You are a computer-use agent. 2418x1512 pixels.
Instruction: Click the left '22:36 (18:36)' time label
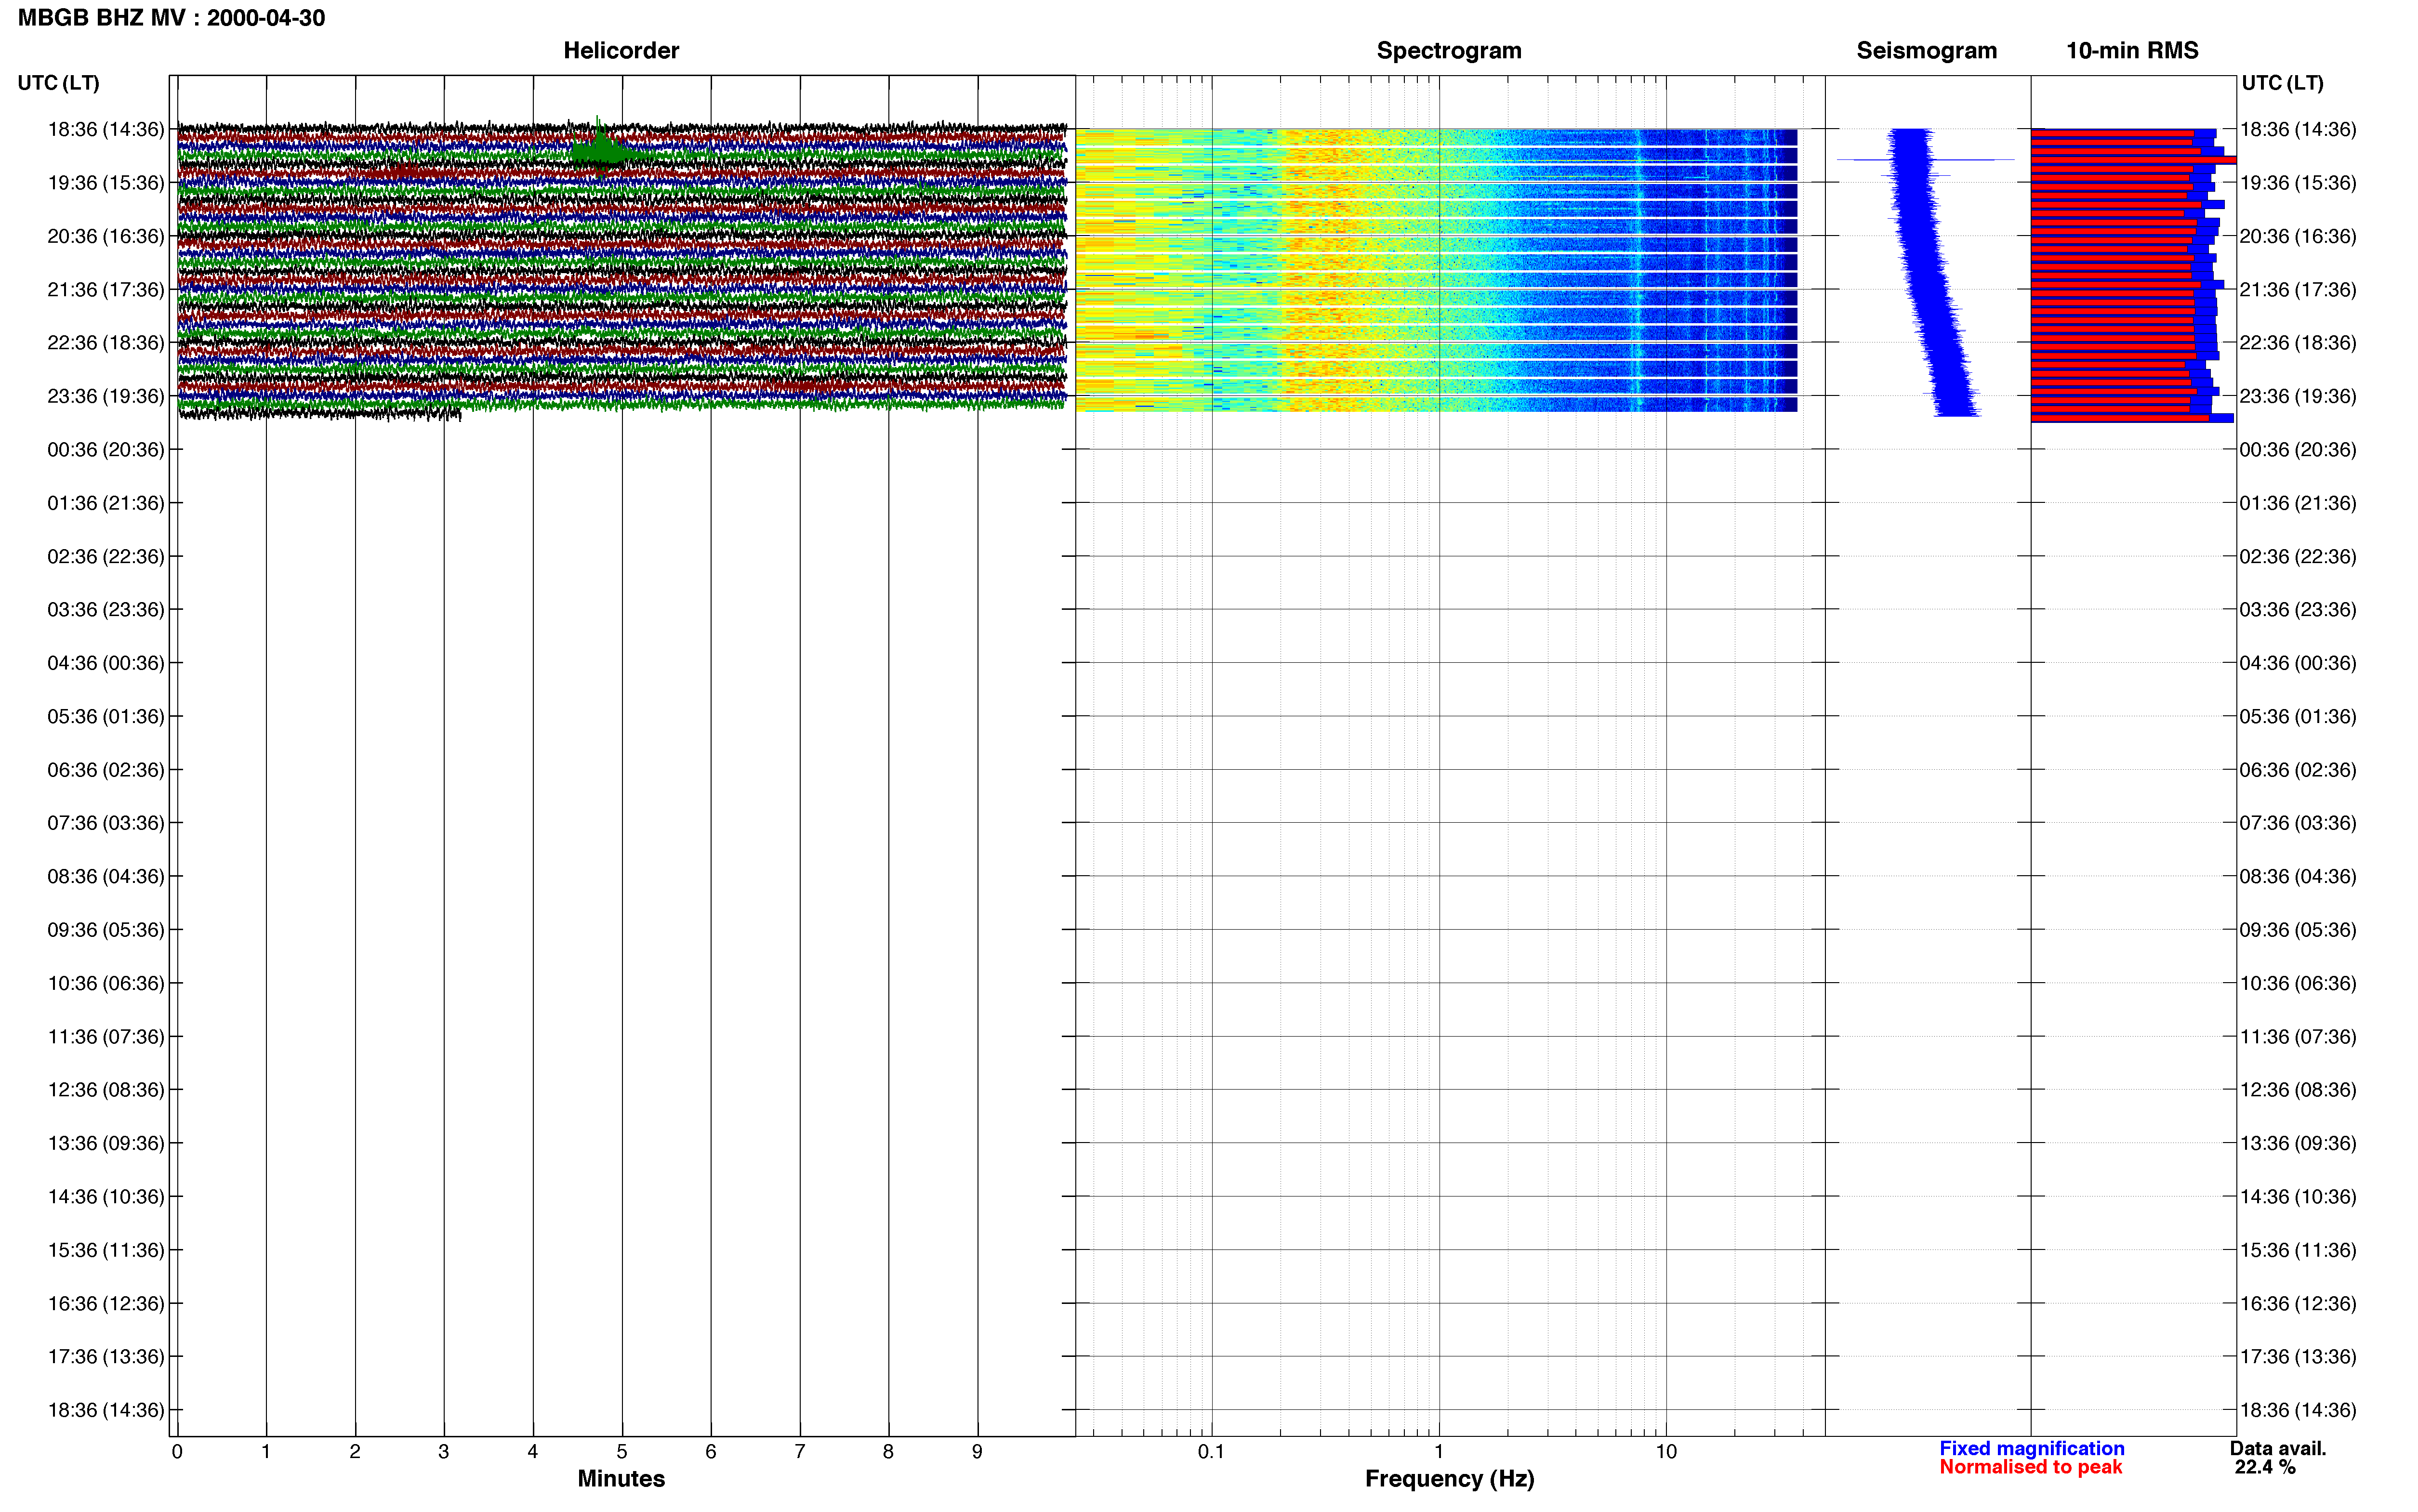[x=106, y=343]
